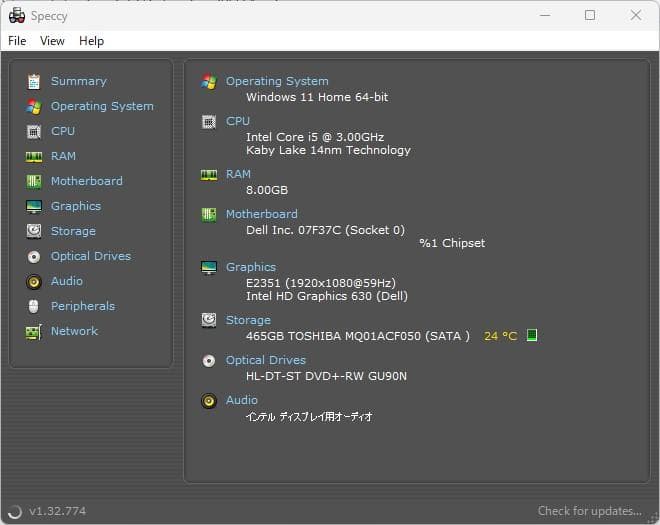Click the CPU chip icon in summary panel
This screenshot has width=660, height=525.
tap(209, 122)
